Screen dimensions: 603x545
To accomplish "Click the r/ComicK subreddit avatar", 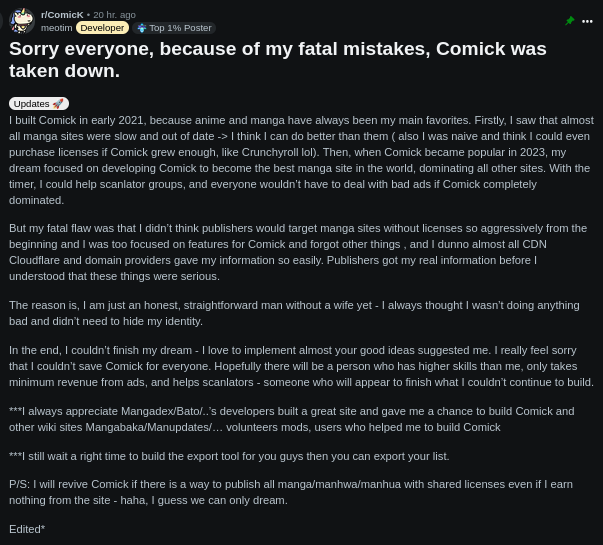I will [x=22, y=21].
